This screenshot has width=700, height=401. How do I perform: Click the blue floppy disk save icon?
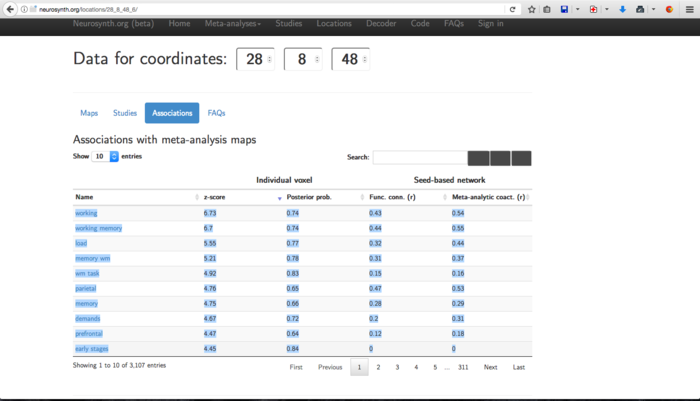565,9
